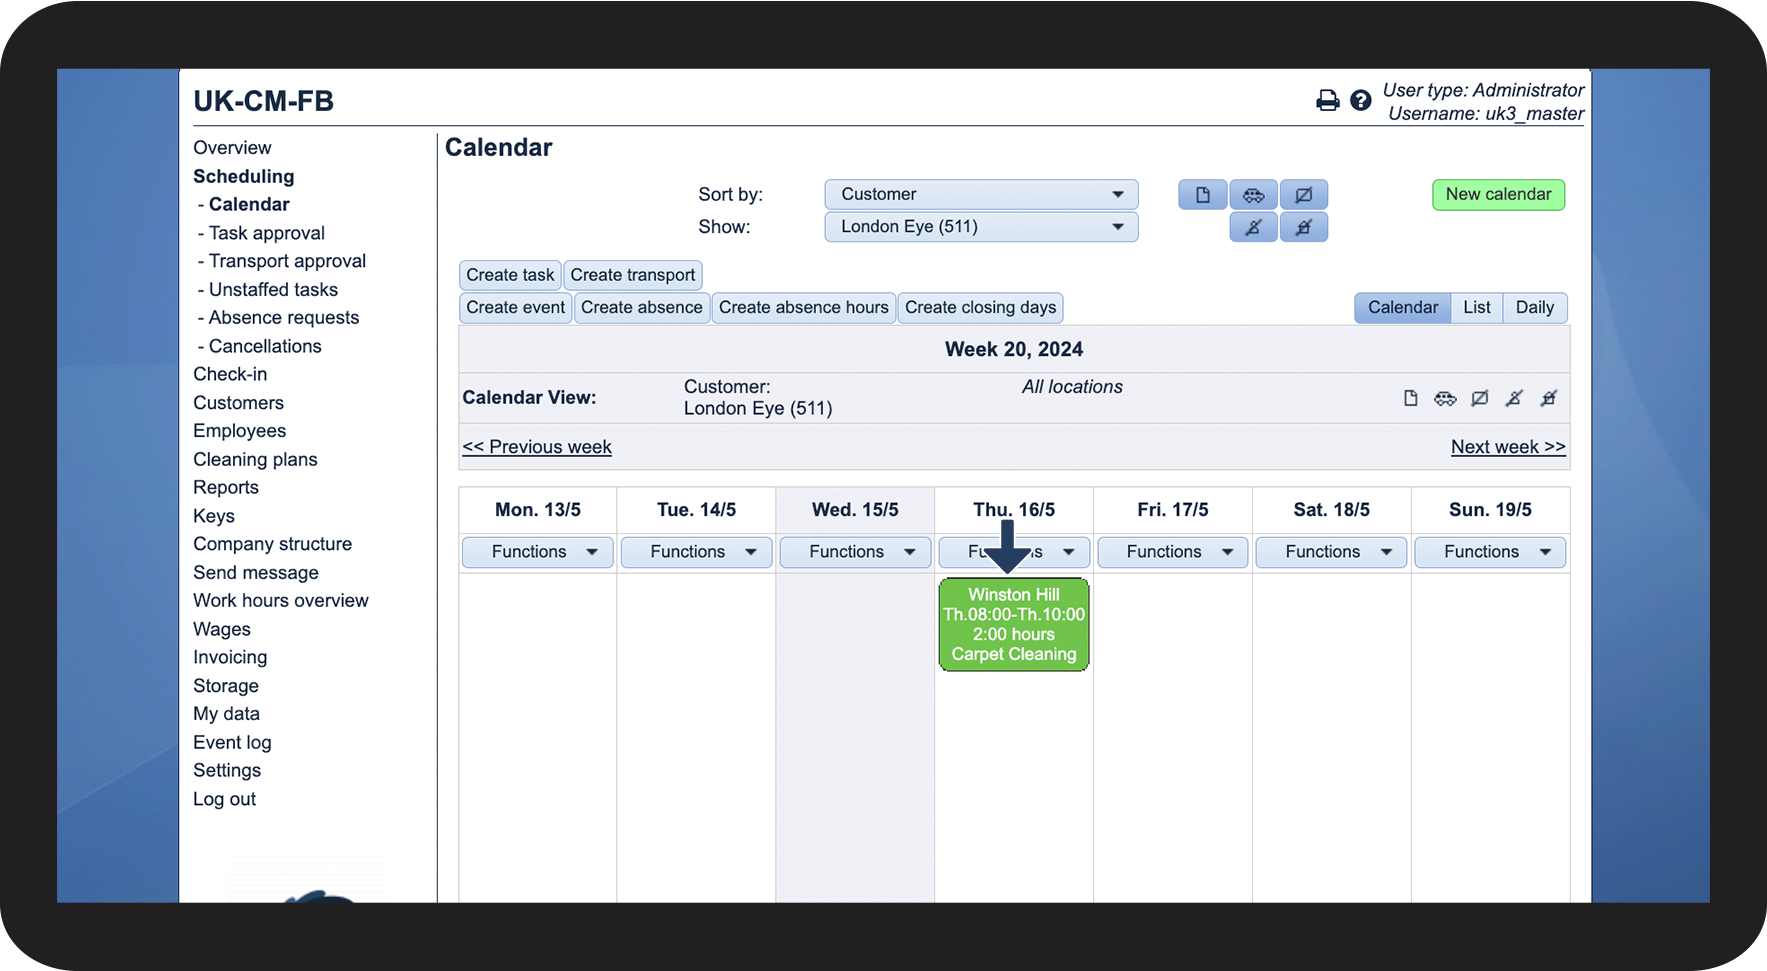The height and width of the screenshot is (971, 1767).
Task: Expand Functions dropdown for Sat. 18/5
Action: 1331,552
